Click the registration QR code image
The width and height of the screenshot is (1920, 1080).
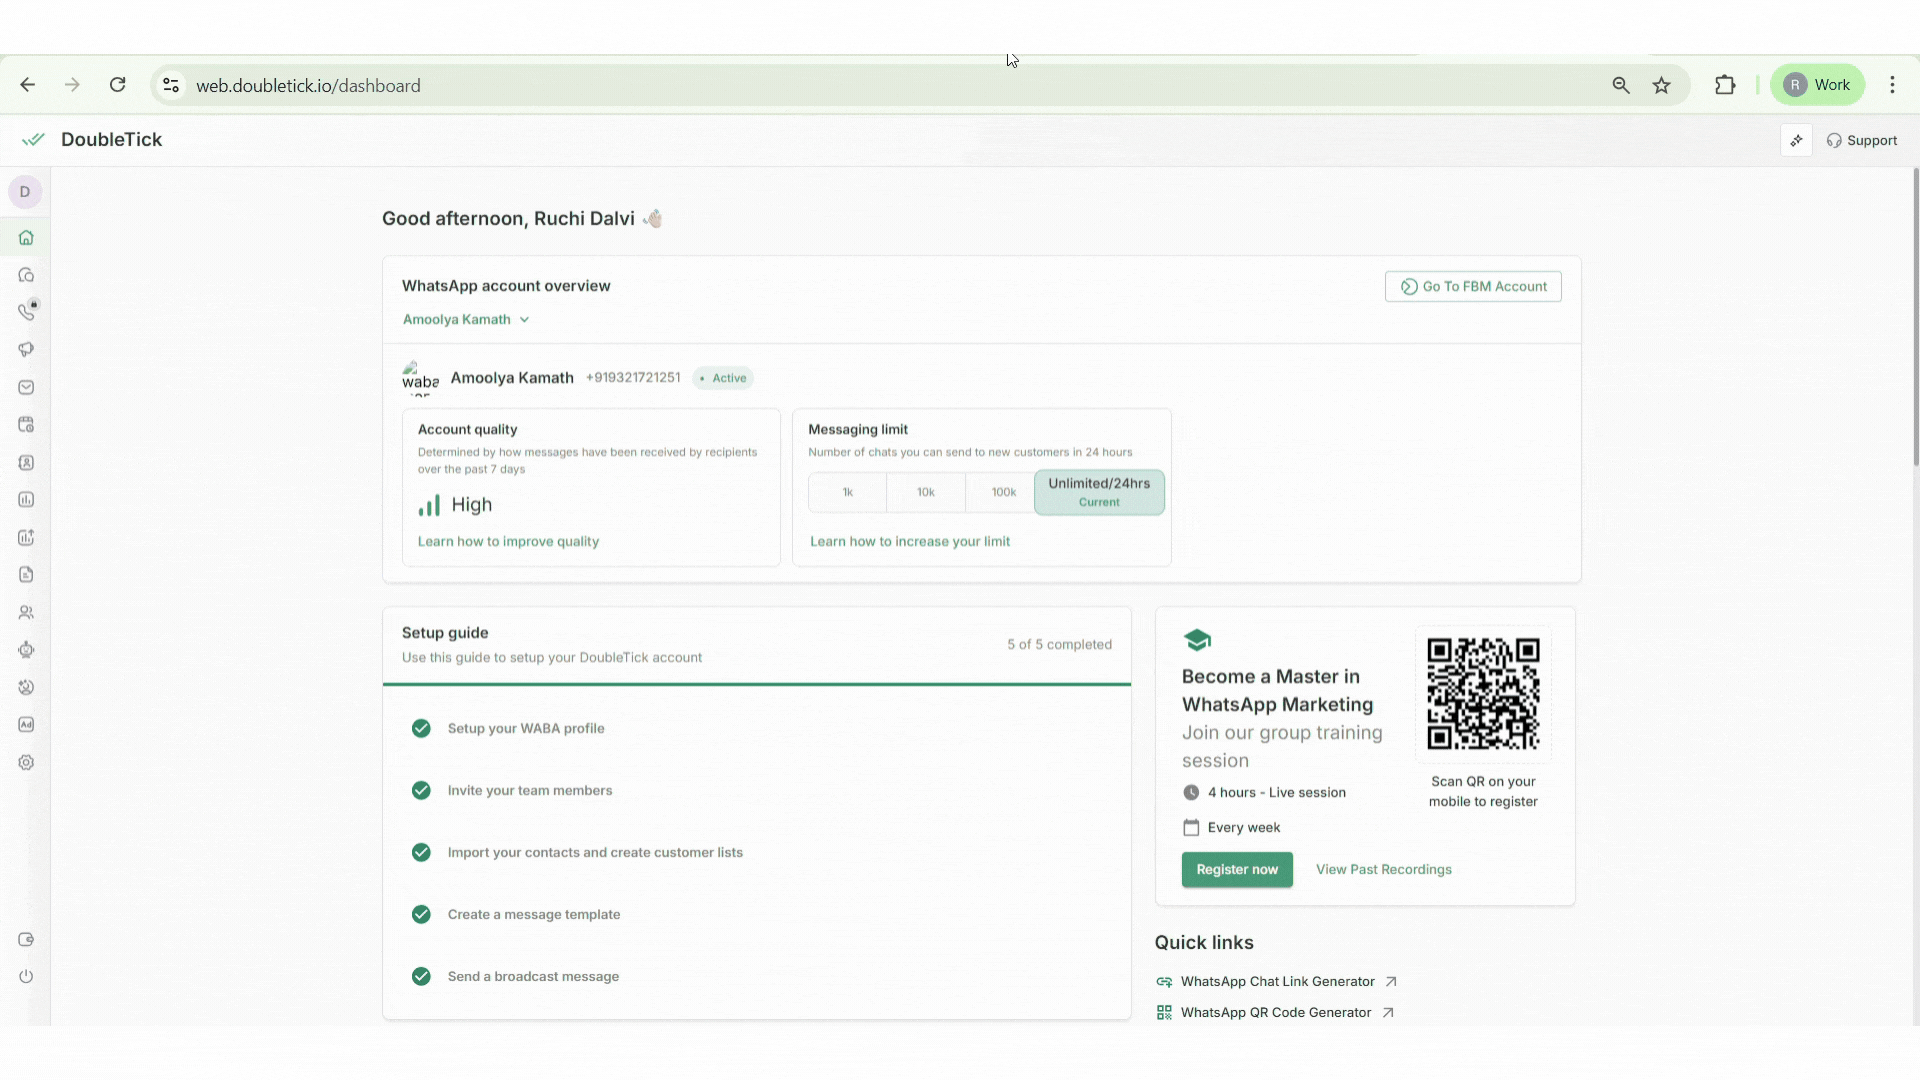[1482, 694]
